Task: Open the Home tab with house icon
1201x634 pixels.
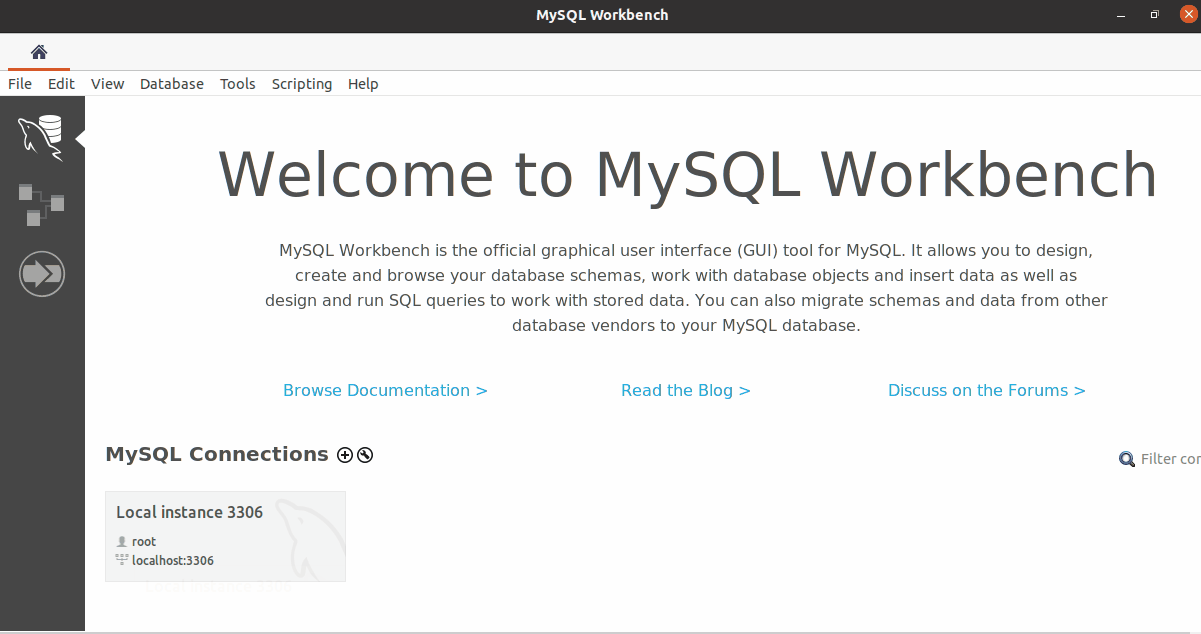Action: pyautogui.click(x=39, y=52)
